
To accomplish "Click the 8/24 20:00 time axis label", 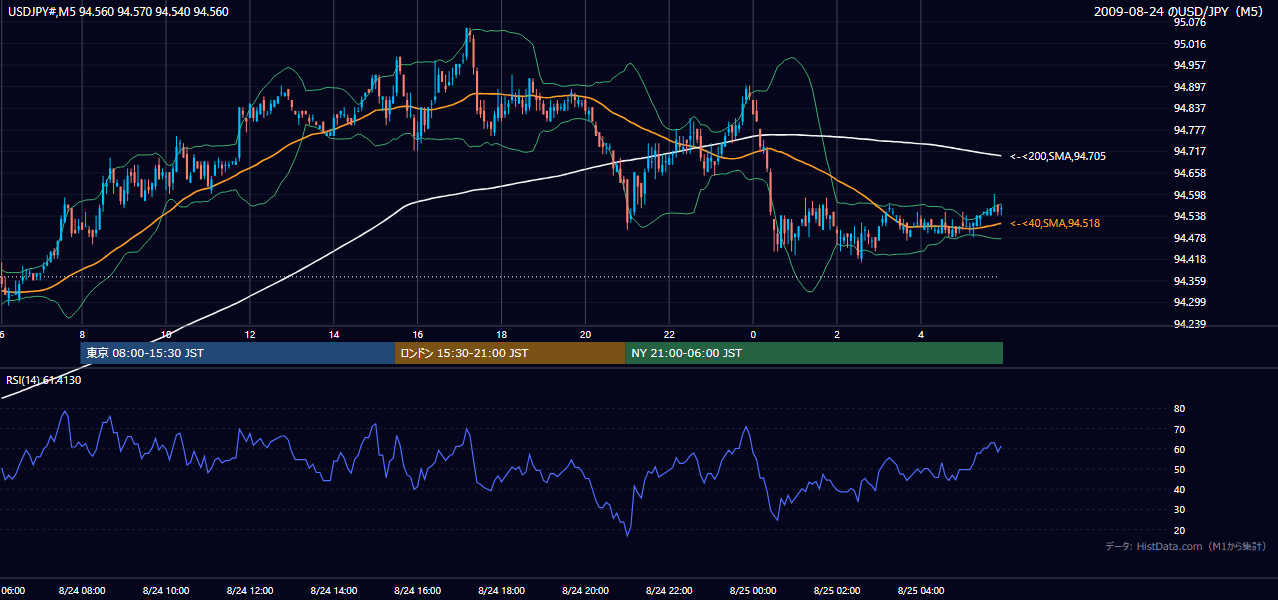I will point(586,590).
